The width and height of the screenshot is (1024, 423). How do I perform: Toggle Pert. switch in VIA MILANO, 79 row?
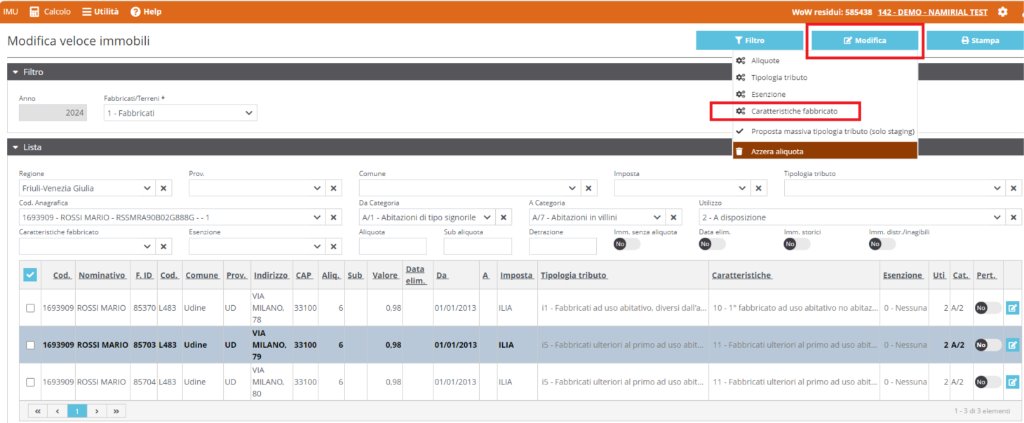click(x=987, y=345)
